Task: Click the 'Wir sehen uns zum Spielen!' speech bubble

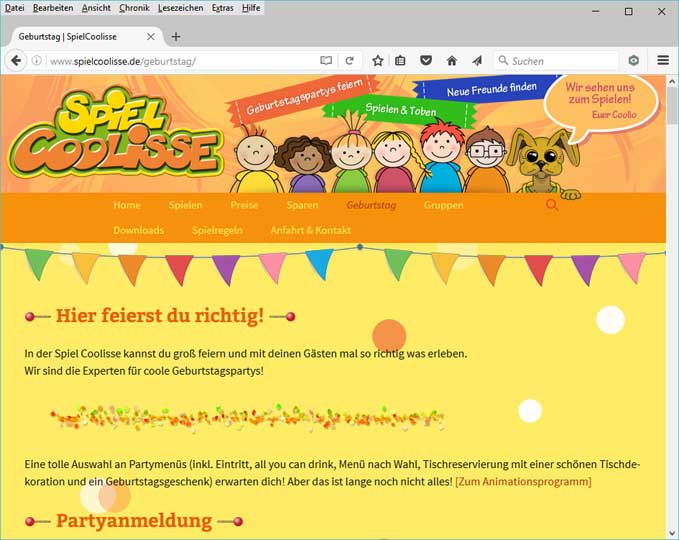Action: pyautogui.click(x=601, y=106)
